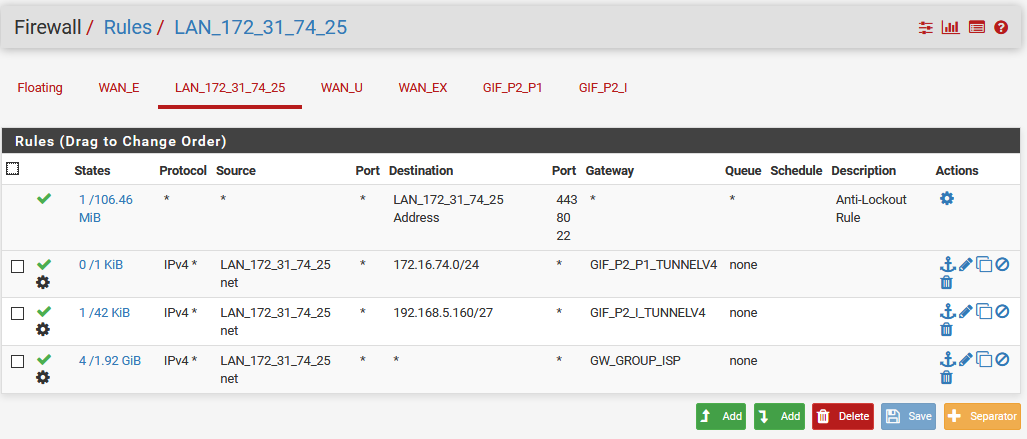
Task: Open the GIF_P2_P1 tab
Action: tap(512, 88)
